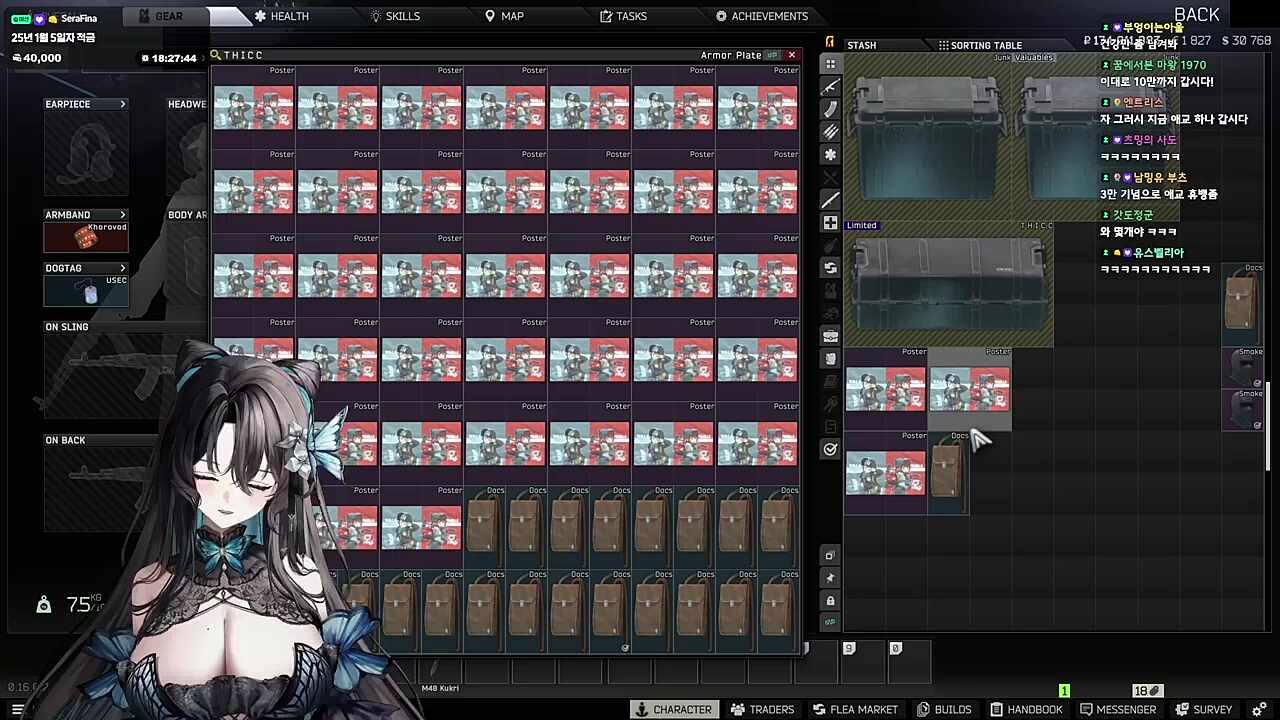Open the MAP tab

[504, 16]
